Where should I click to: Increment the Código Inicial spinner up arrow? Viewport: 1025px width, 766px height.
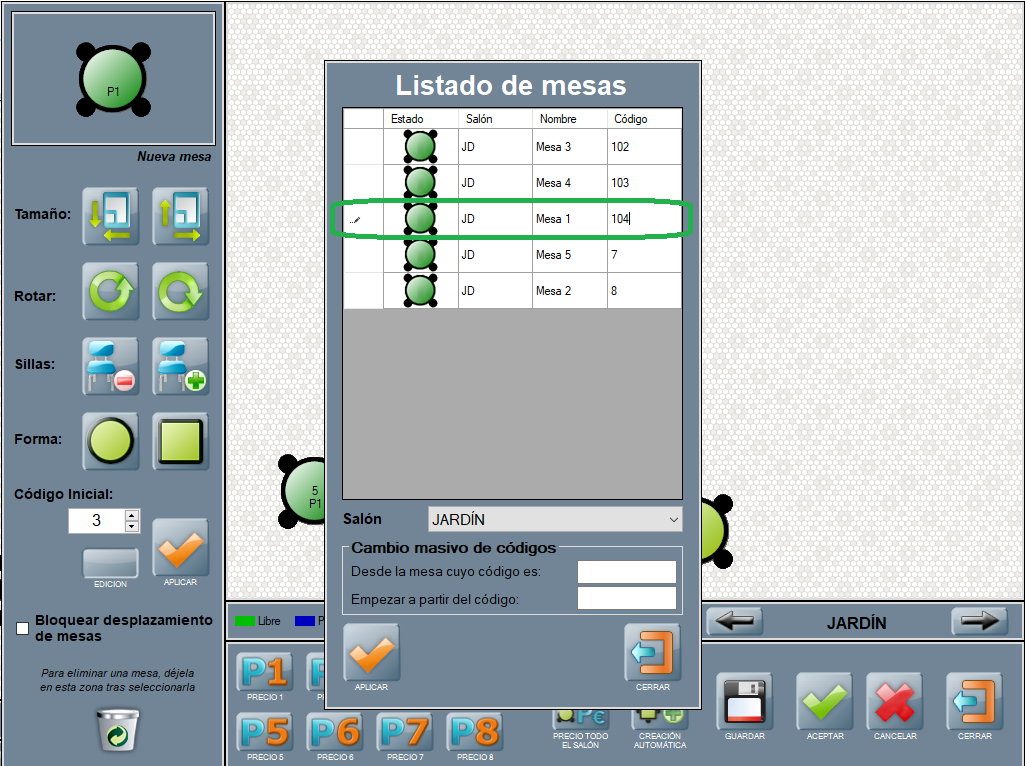pos(131,515)
